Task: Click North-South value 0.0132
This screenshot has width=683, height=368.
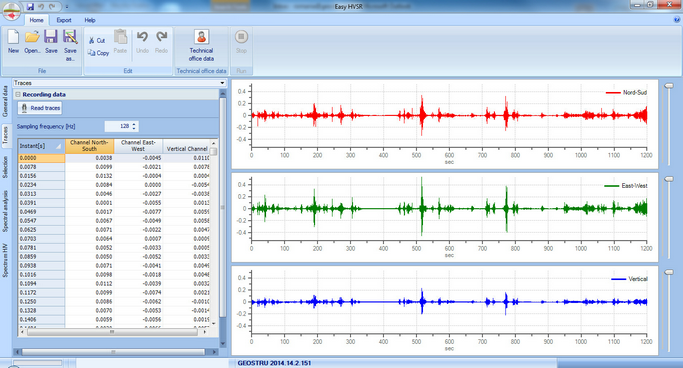Action: [x=89, y=176]
